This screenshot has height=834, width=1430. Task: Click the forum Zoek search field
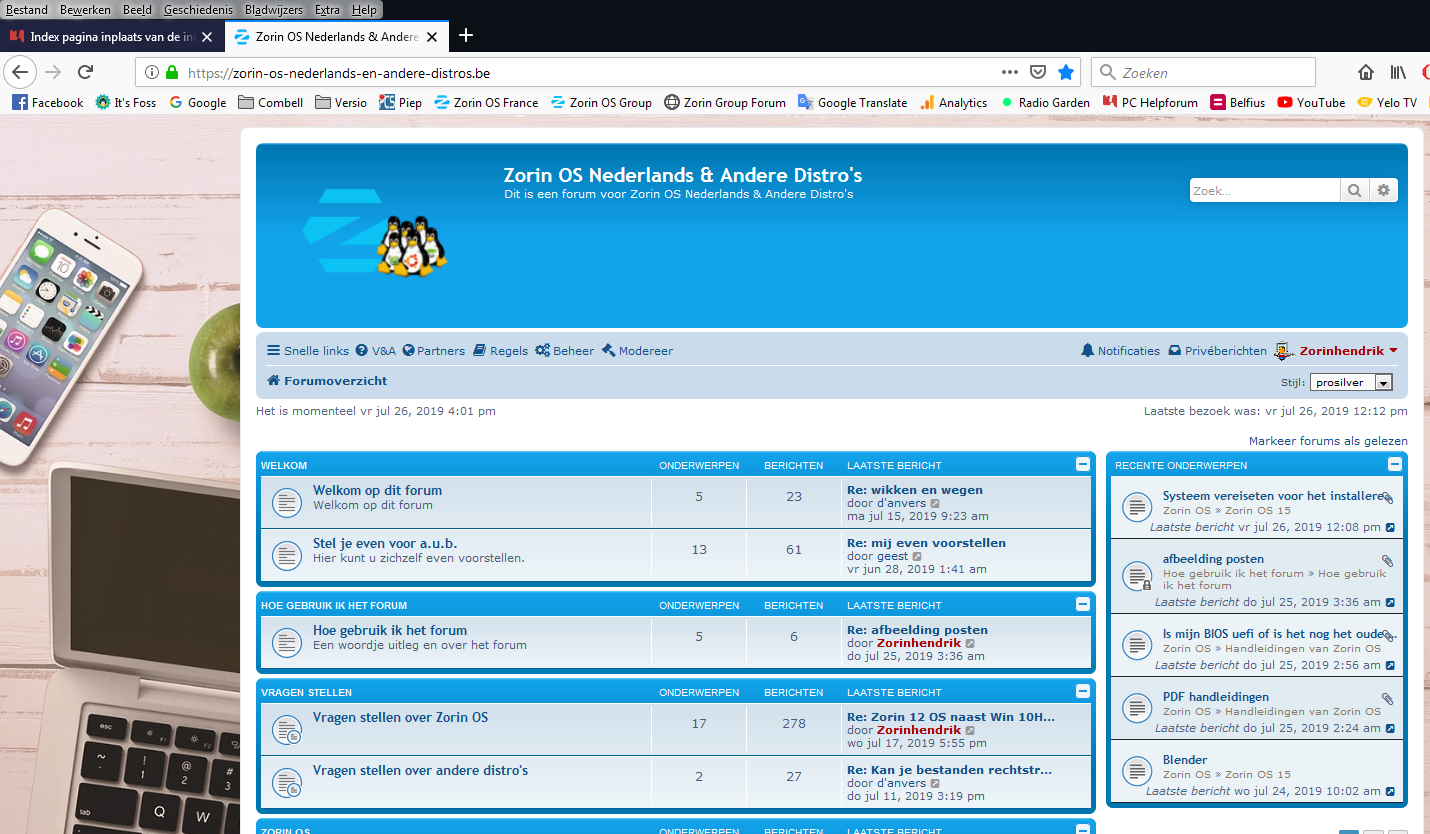pyautogui.click(x=1265, y=190)
